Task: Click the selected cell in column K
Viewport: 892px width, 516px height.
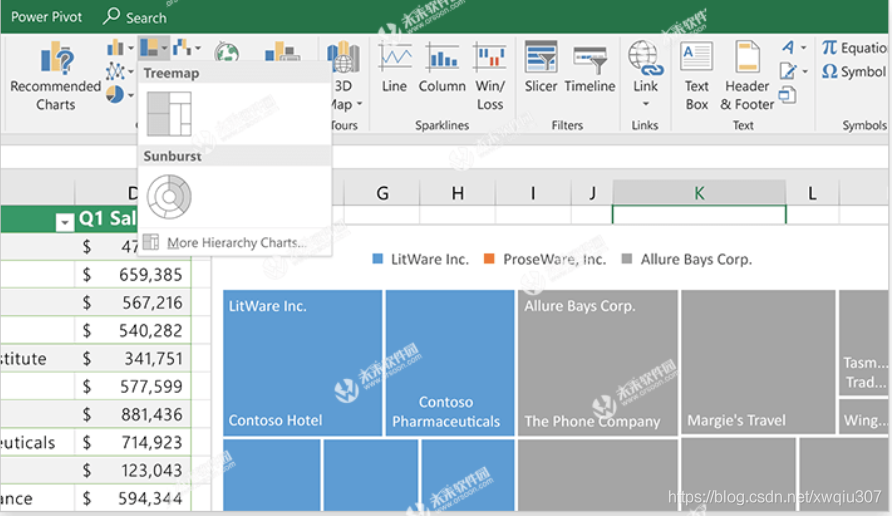Action: click(699, 214)
